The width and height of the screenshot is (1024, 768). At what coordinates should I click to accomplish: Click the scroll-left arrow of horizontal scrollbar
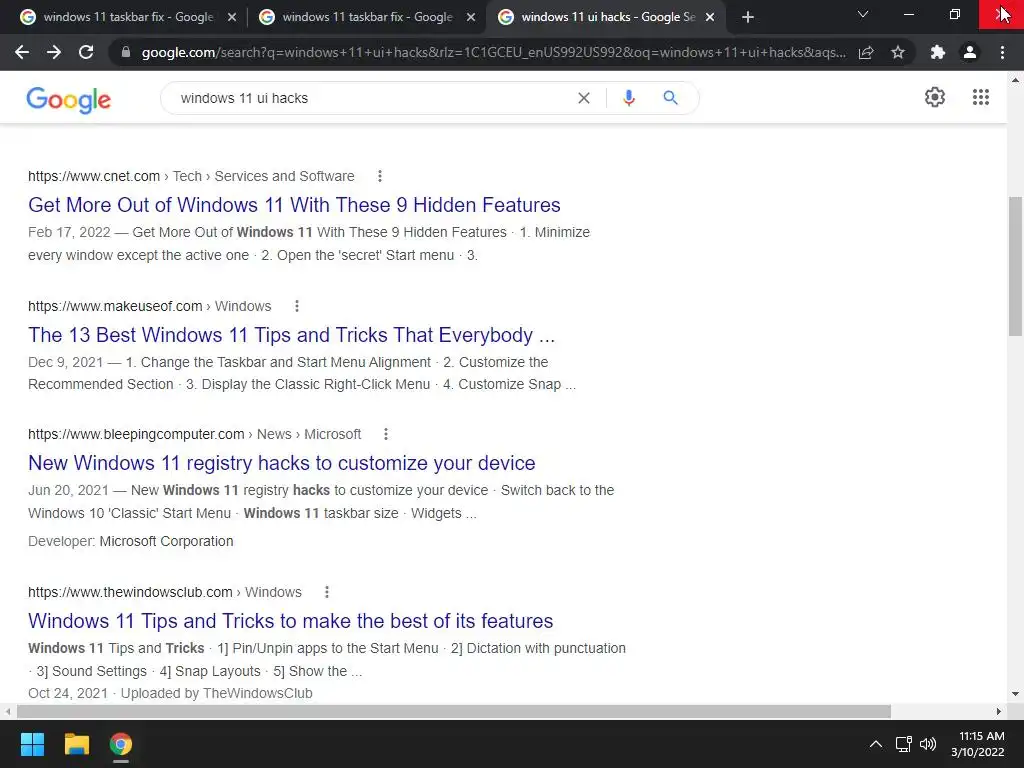click(7, 711)
